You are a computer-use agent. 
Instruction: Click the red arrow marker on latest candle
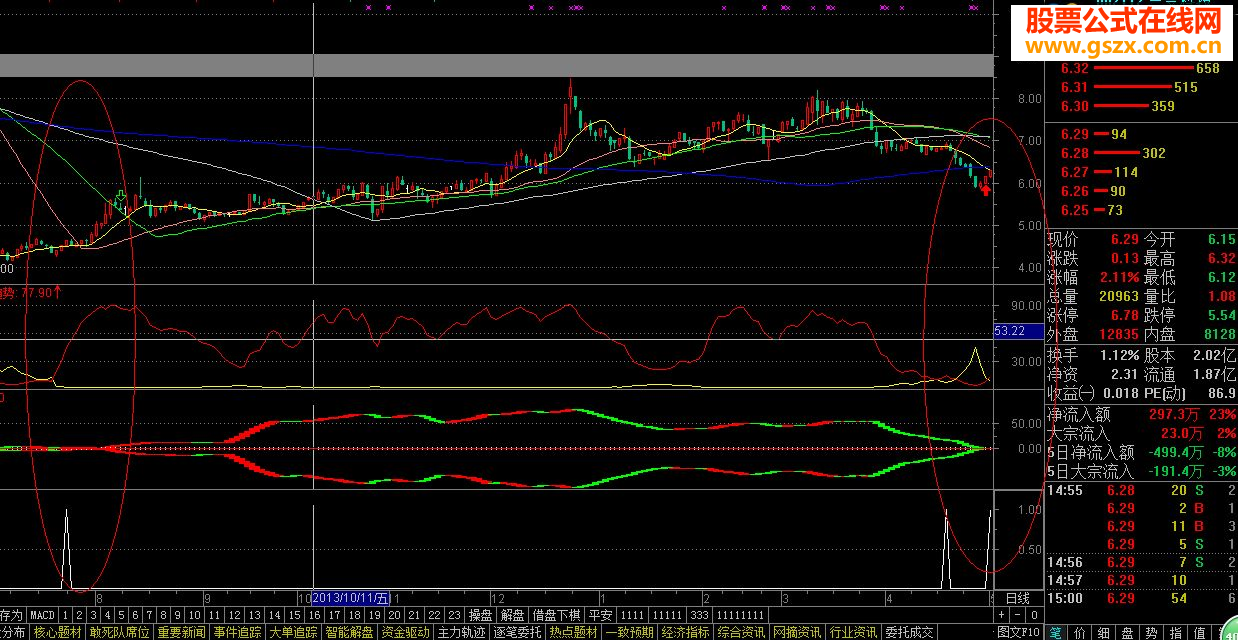(x=985, y=190)
